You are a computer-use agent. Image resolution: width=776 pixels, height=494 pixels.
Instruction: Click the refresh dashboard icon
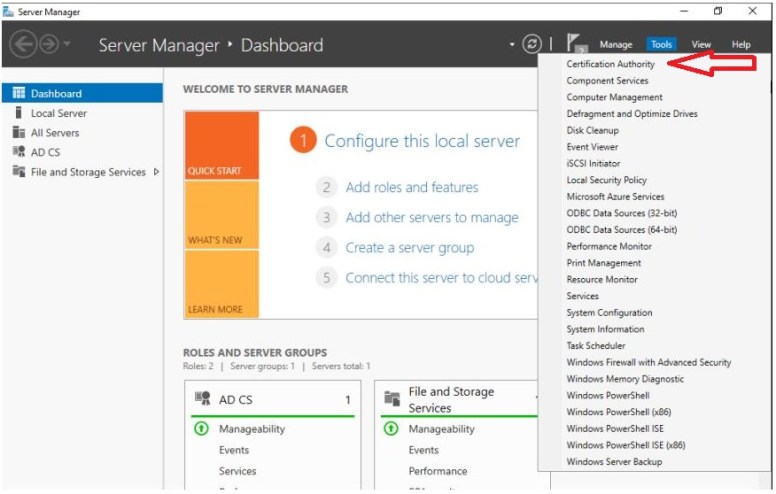click(533, 44)
